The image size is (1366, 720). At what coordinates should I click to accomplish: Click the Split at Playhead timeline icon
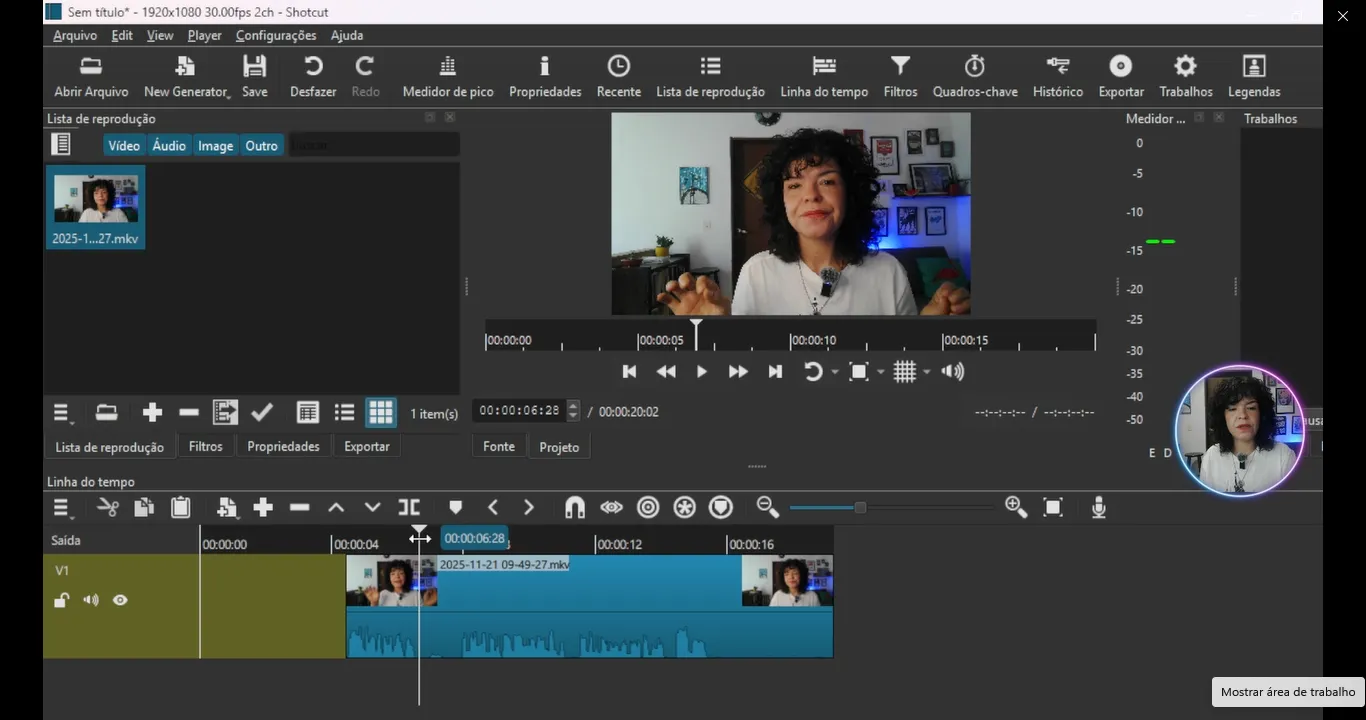(x=409, y=508)
